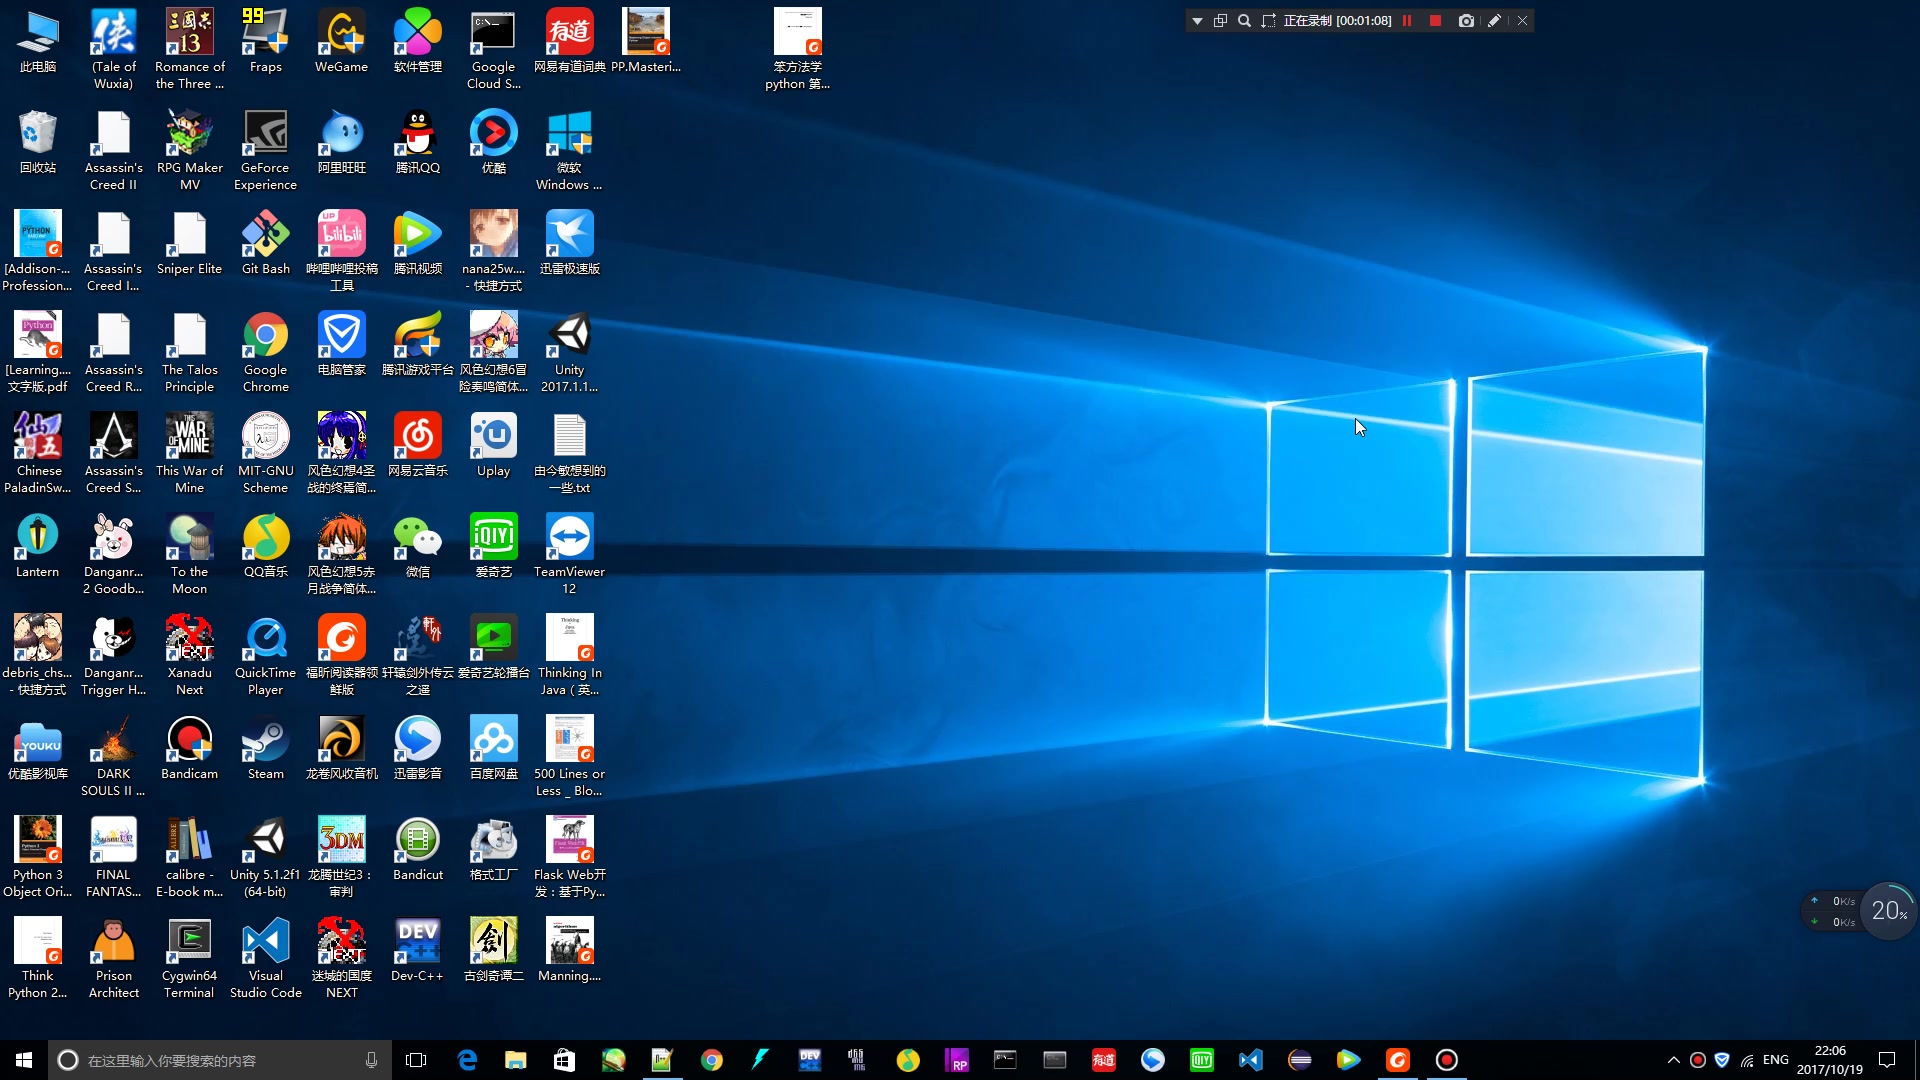The width and height of the screenshot is (1920, 1080).
Task: Open the Windows Start menu
Action: click(24, 1060)
